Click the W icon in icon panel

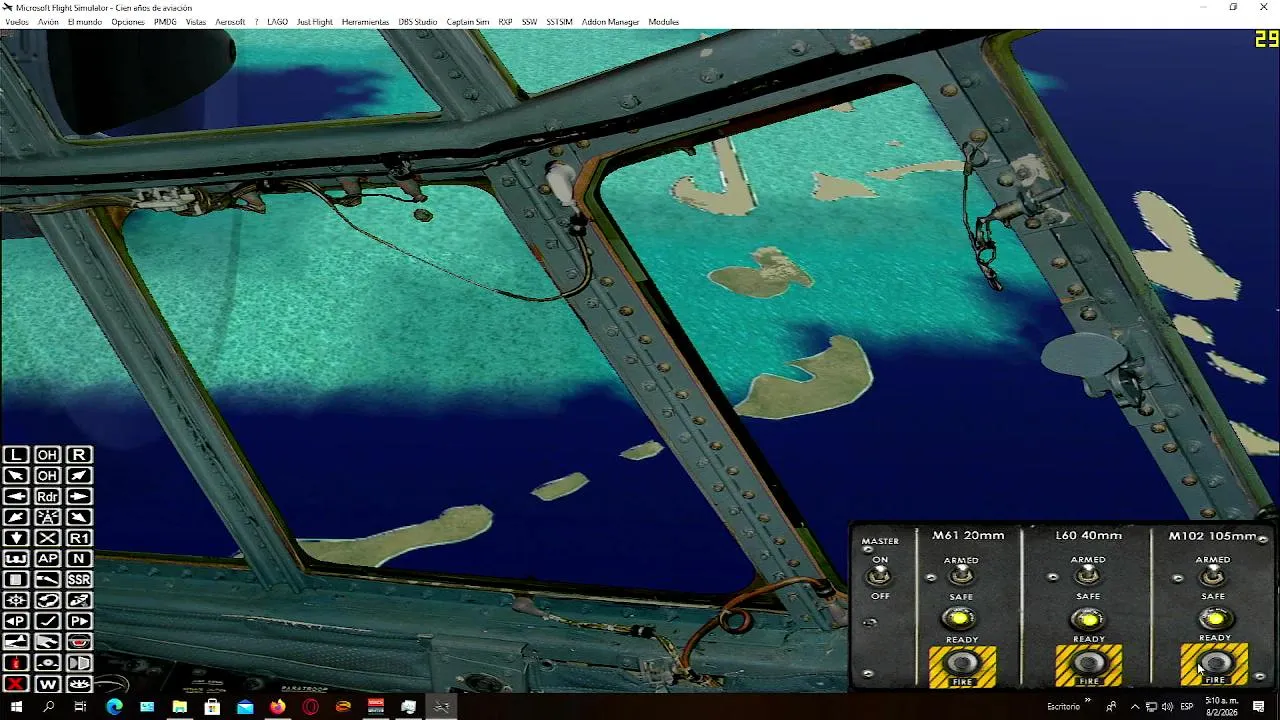pyautogui.click(x=47, y=684)
